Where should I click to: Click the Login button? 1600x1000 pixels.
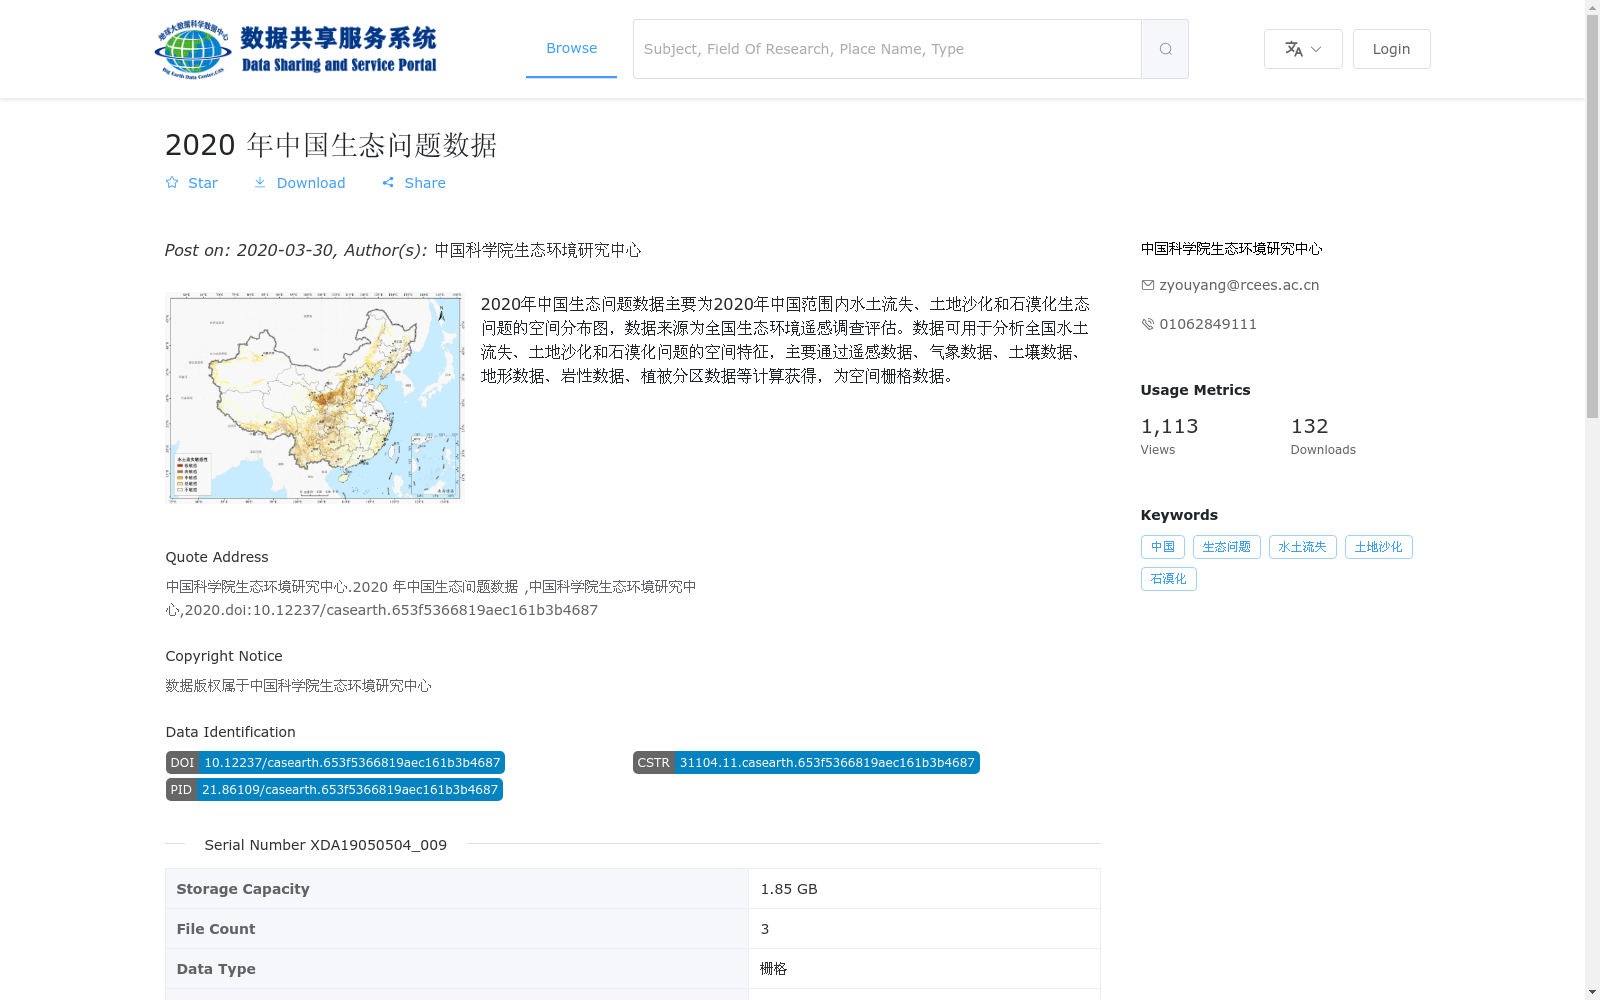coord(1391,49)
